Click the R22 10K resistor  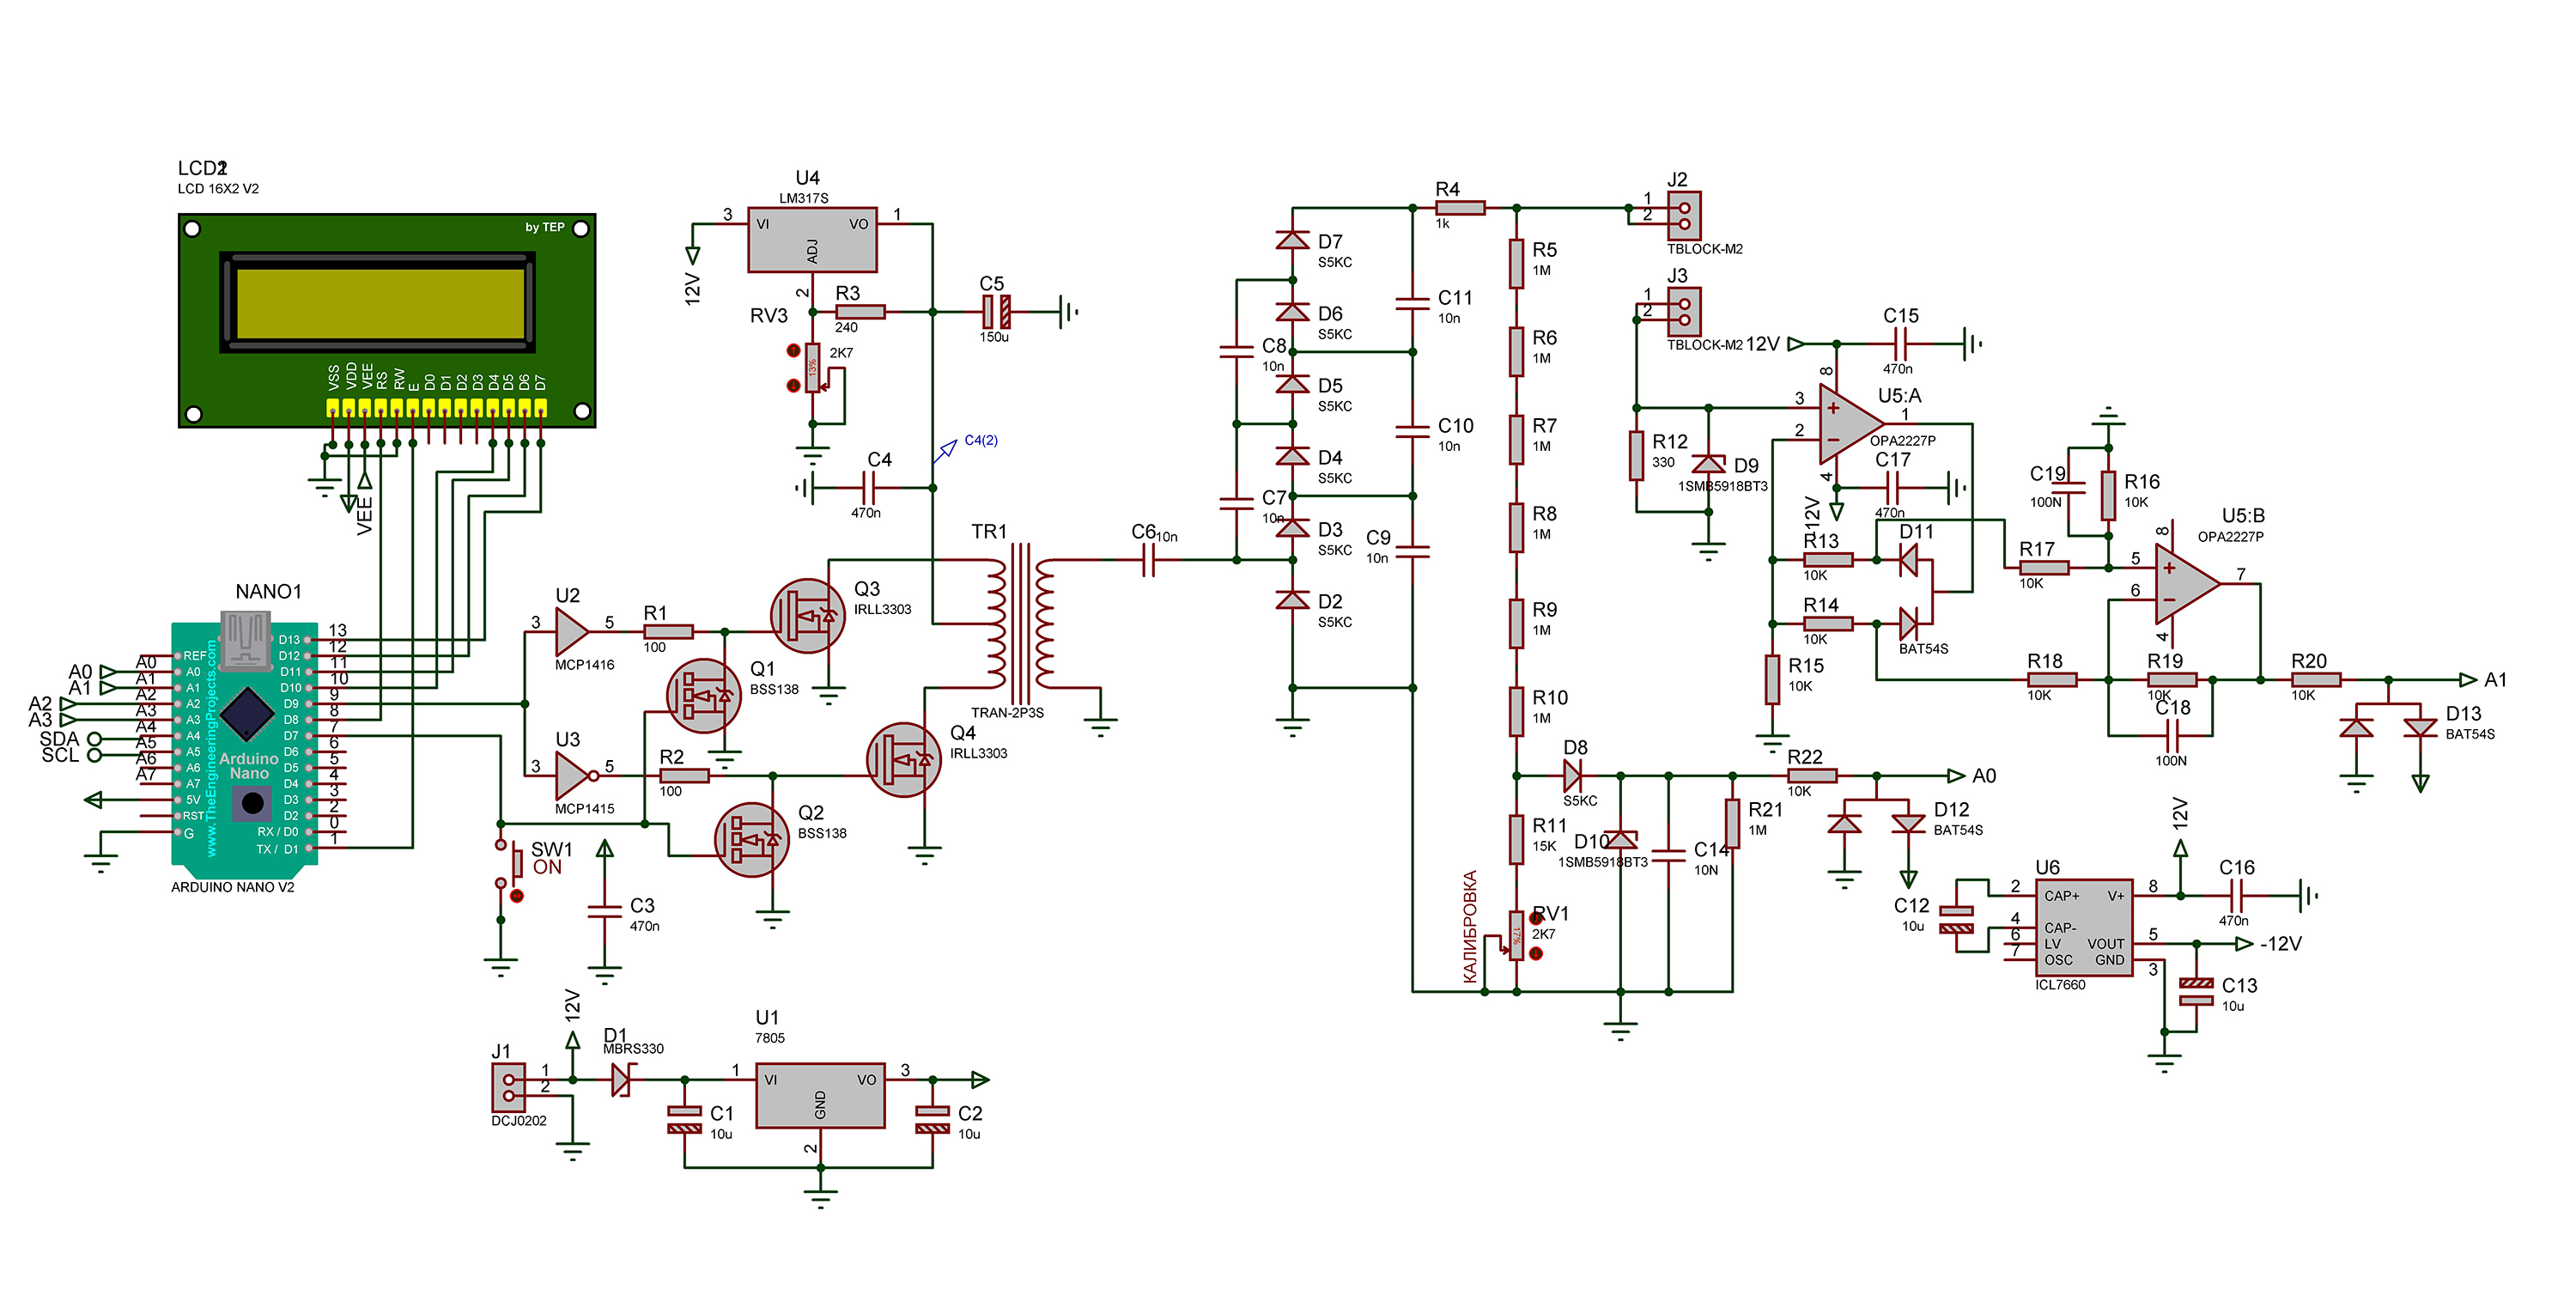coord(1812,775)
